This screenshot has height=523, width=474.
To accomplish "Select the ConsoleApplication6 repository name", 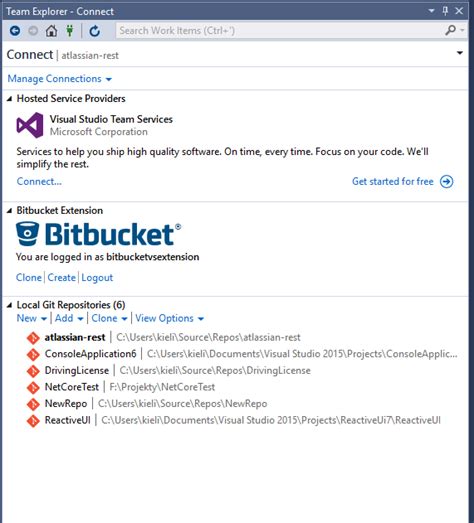I will [x=90, y=354].
